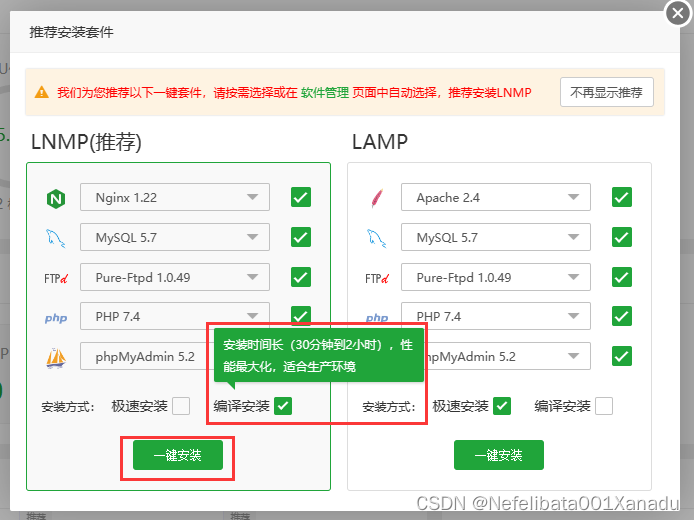Viewport: 694px width, 520px height.
Task: Click 一键安装 button under LNMP
Action: [x=178, y=455]
